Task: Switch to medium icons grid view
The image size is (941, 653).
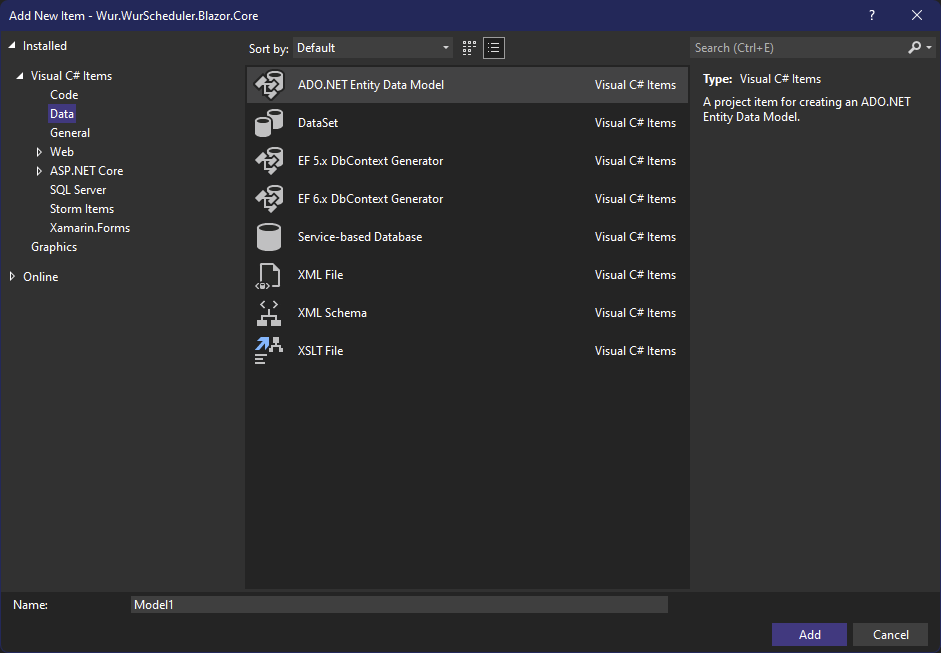Action: coord(469,48)
